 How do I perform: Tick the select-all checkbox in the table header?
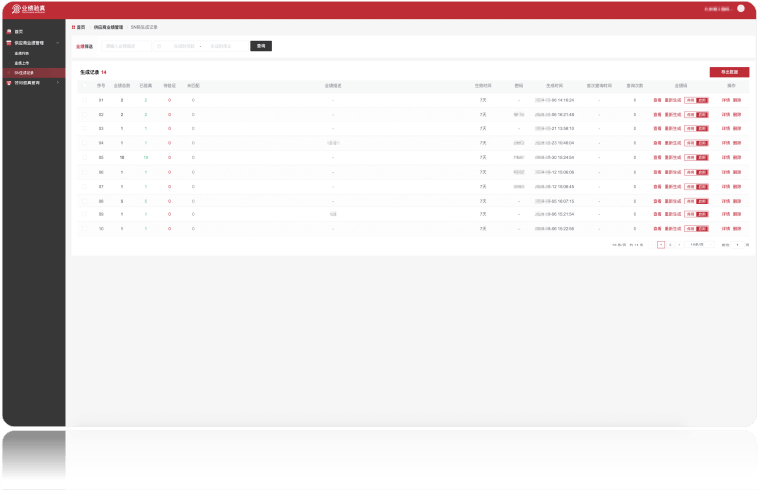(85, 86)
